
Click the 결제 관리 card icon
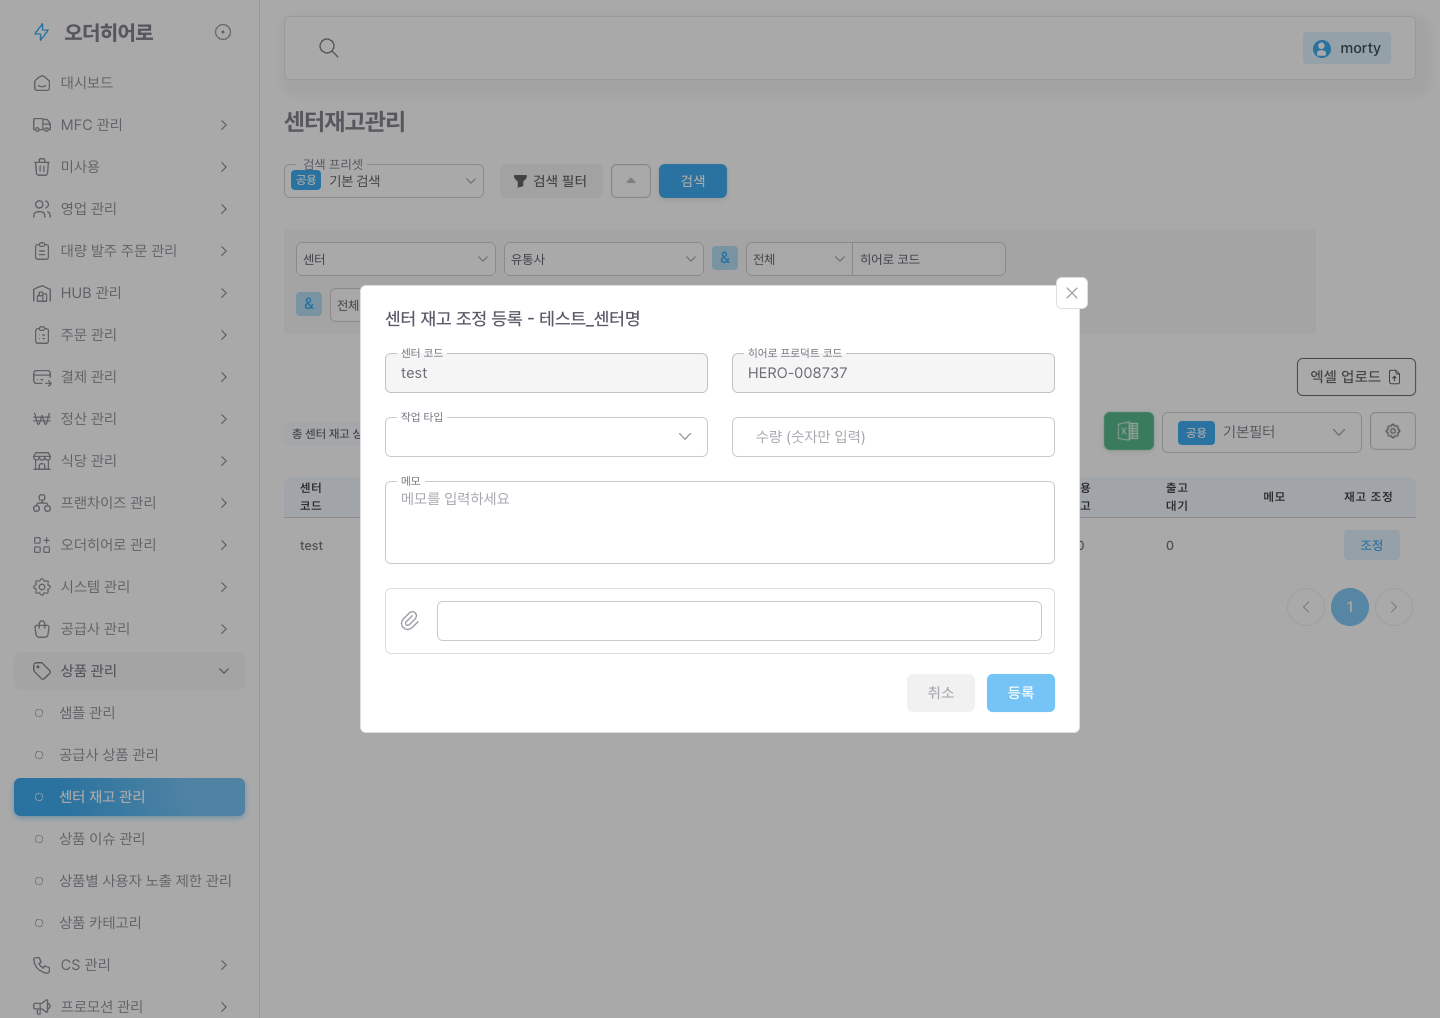[x=42, y=377]
